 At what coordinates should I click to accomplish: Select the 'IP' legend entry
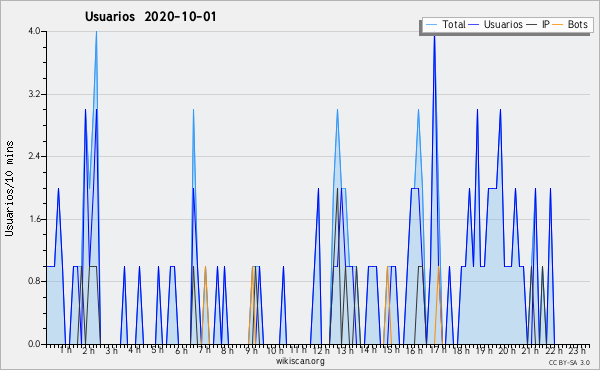point(545,24)
